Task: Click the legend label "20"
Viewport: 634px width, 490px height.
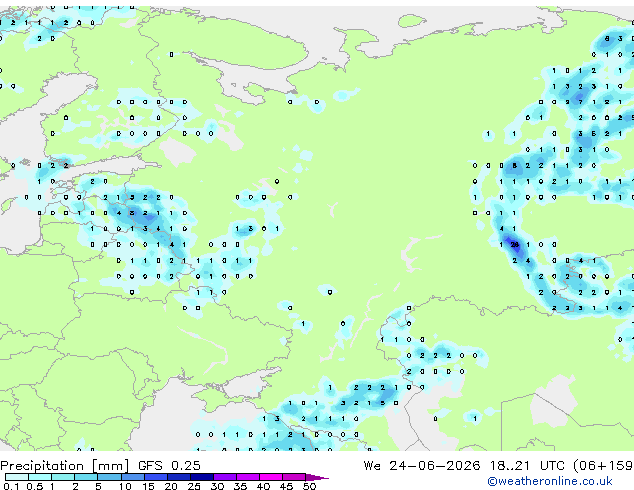Action: click(x=171, y=486)
